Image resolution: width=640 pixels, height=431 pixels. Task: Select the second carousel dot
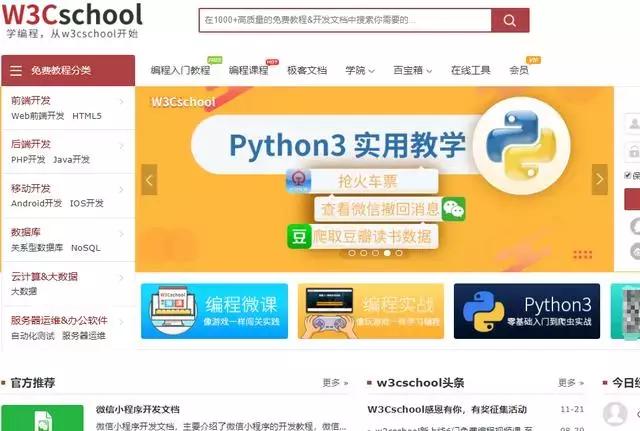pos(364,253)
